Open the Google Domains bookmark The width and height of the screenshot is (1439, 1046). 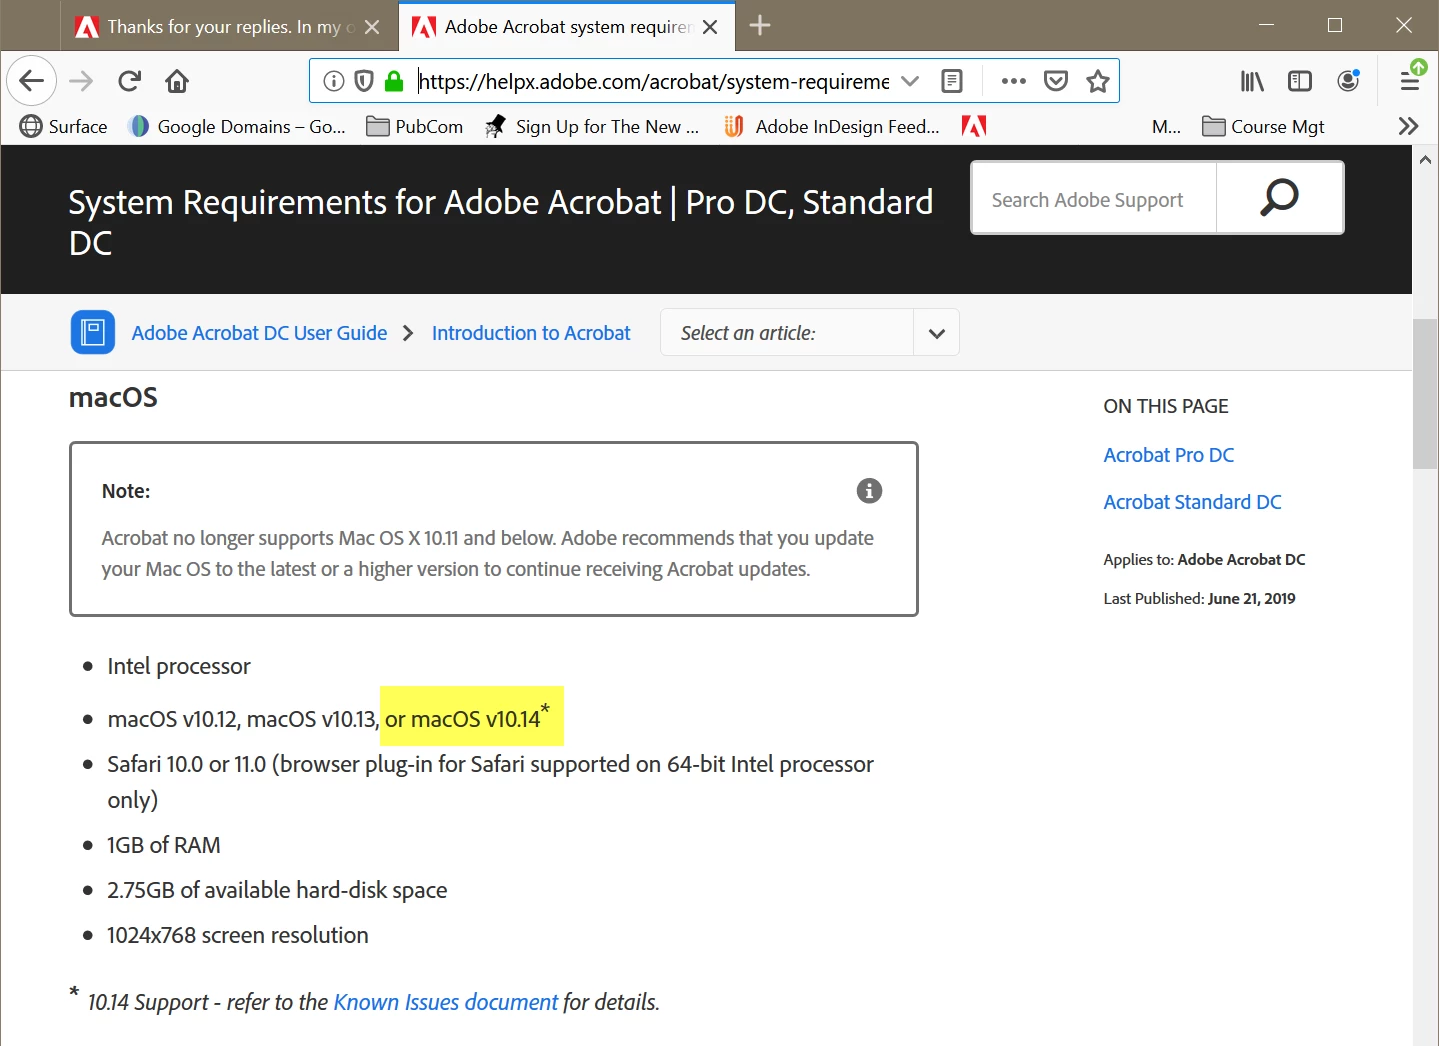(x=237, y=126)
